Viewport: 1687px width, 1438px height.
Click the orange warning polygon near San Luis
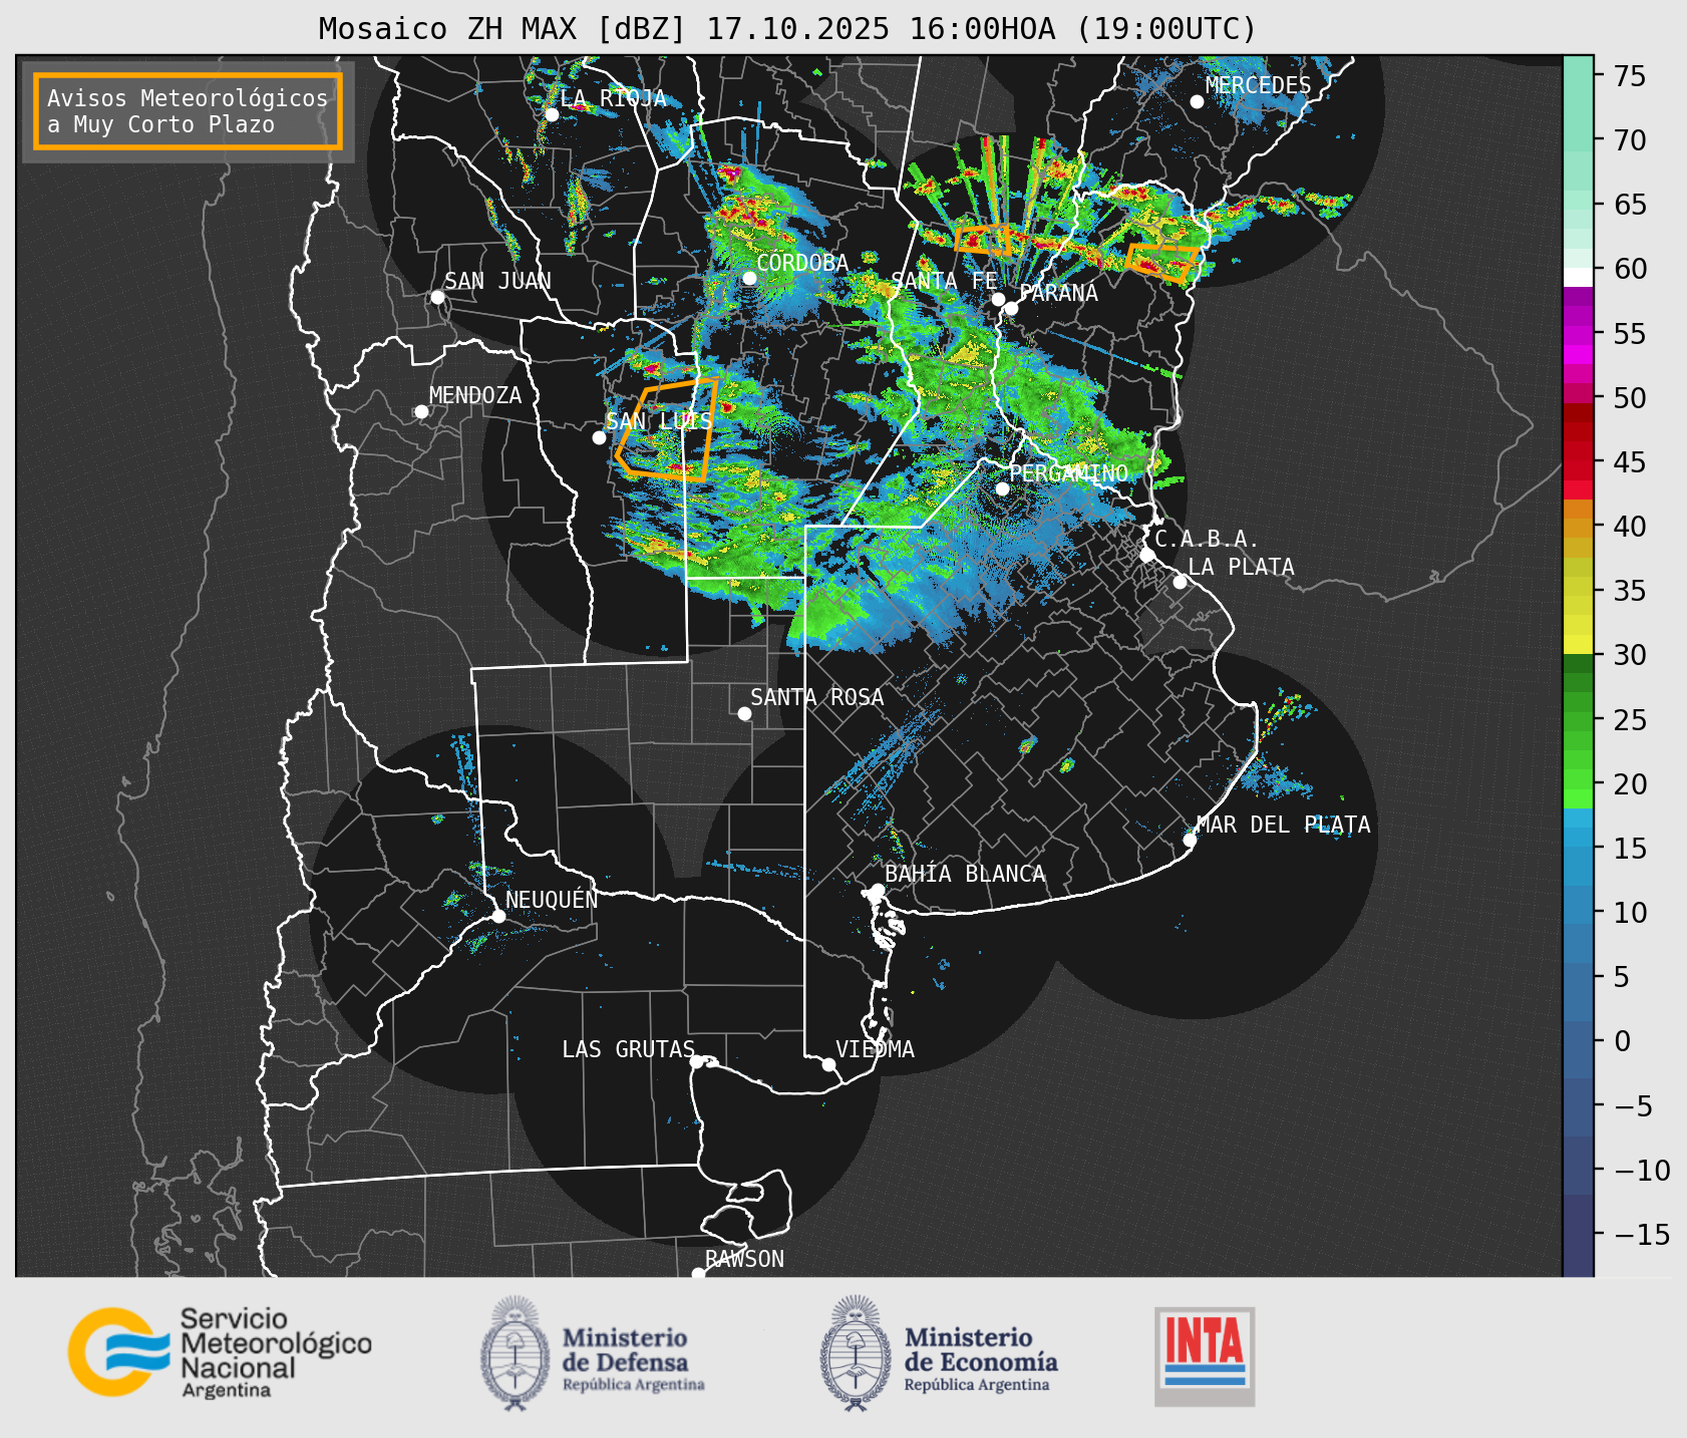coord(665,430)
